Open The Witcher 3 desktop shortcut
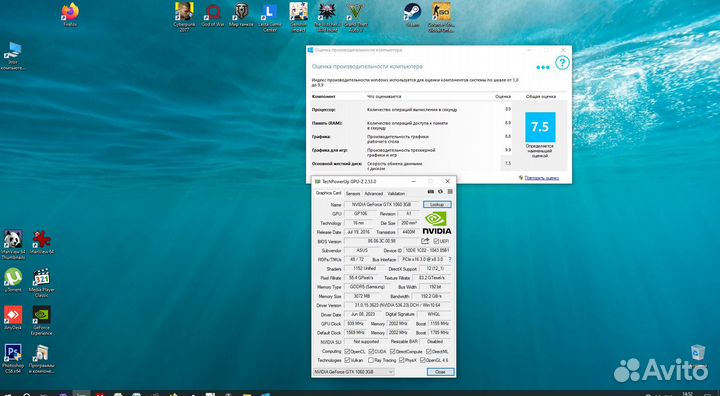 pos(327,17)
